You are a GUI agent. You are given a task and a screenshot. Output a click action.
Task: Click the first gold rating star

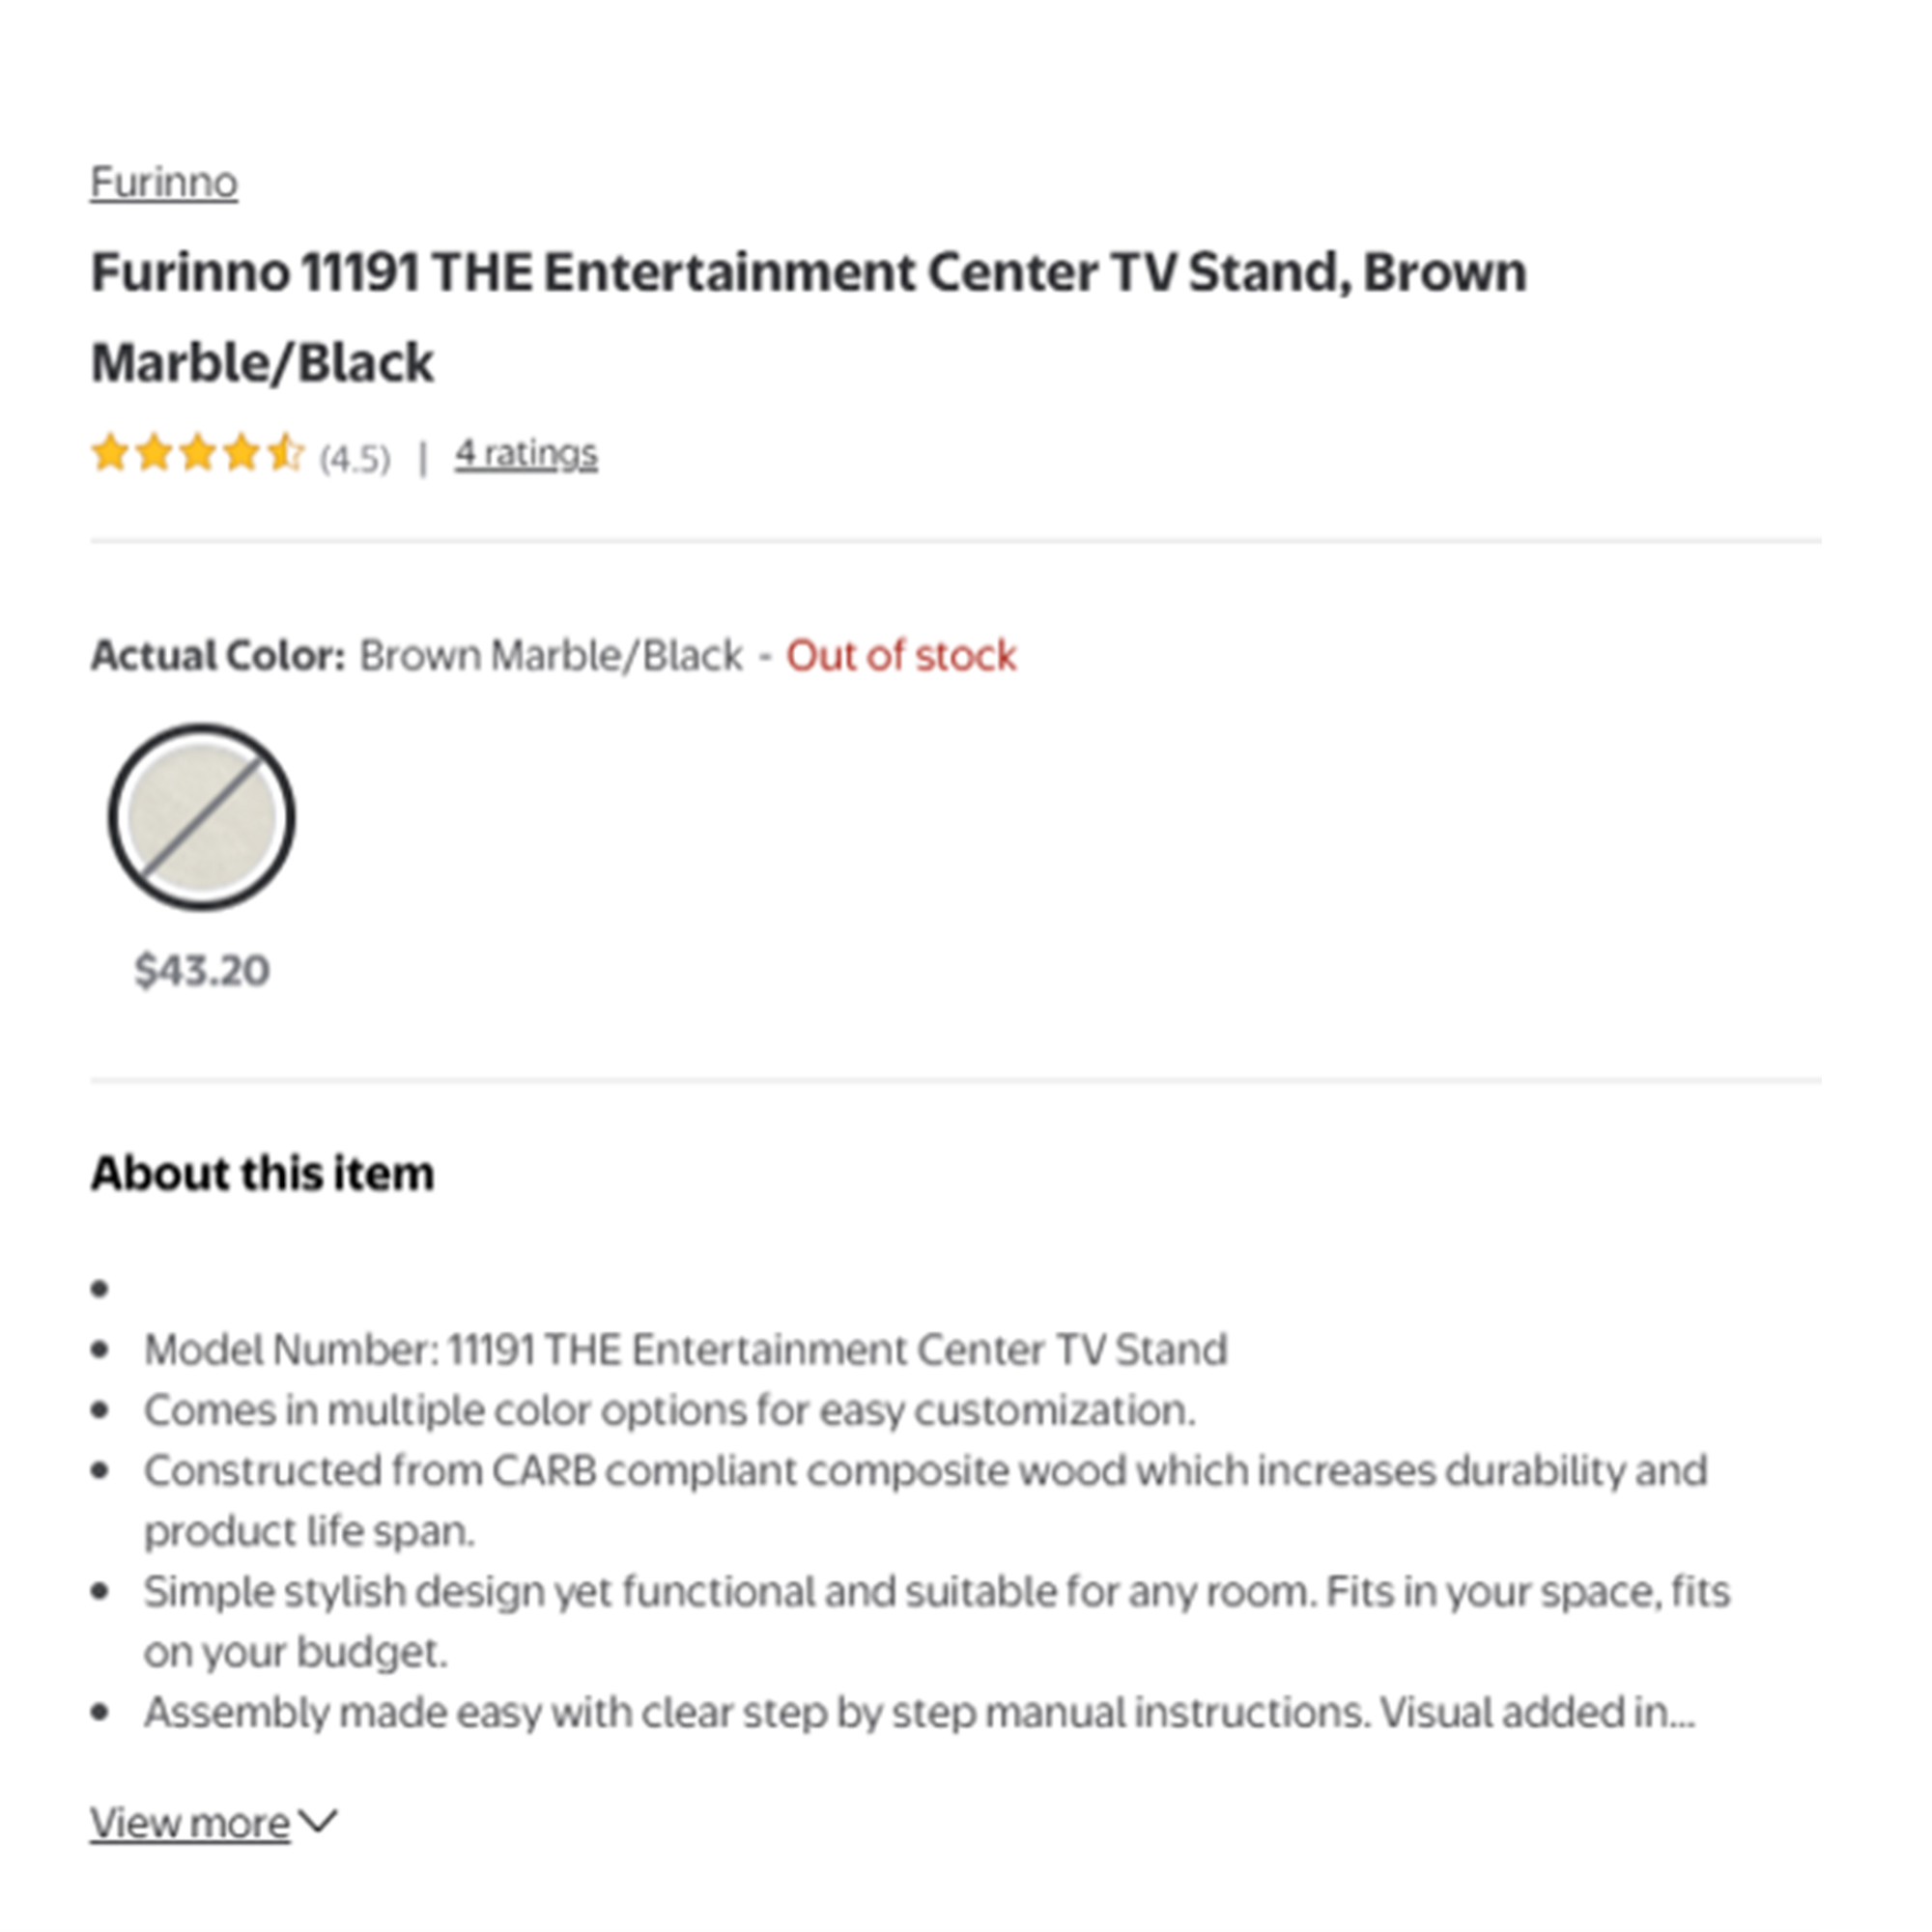point(110,453)
